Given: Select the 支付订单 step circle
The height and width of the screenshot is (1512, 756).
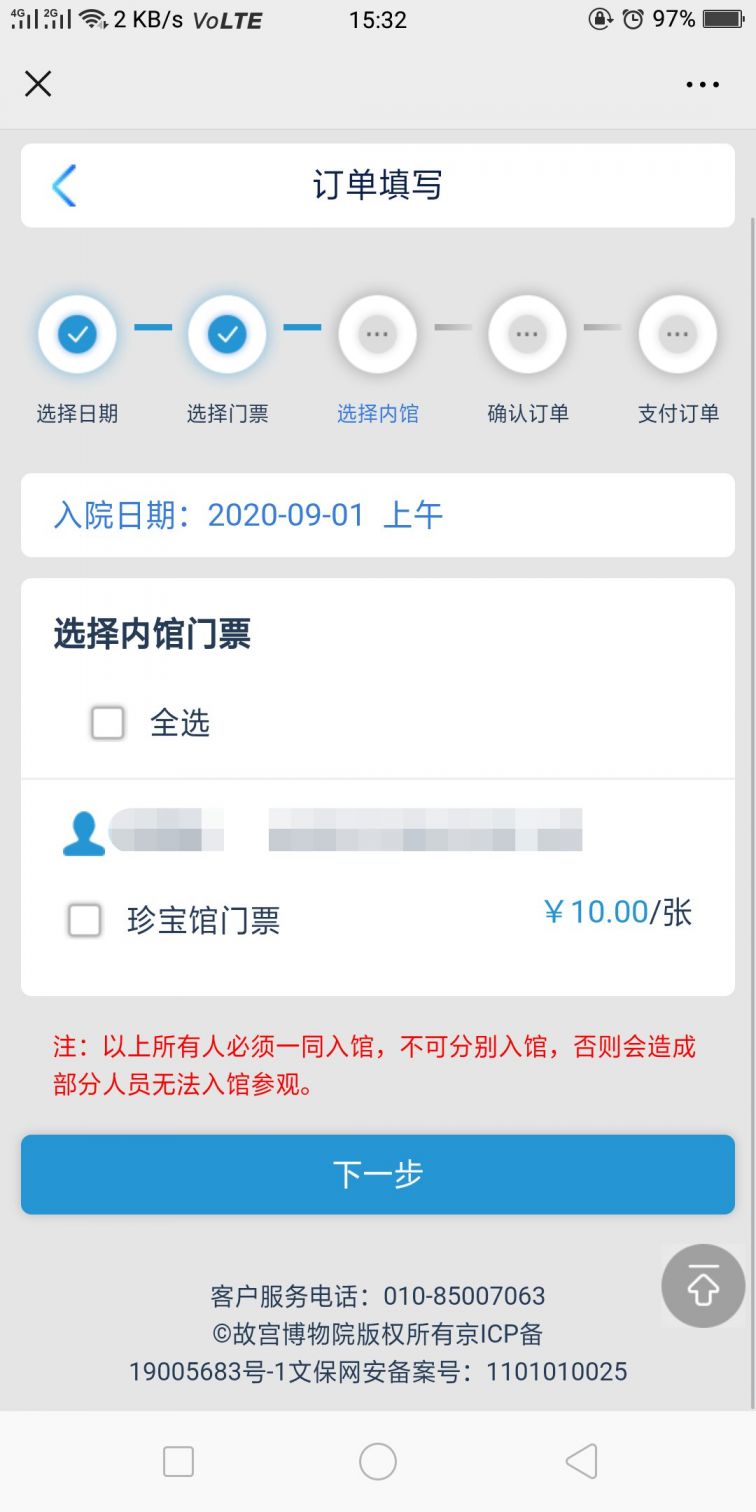Looking at the screenshot, I should (677, 334).
